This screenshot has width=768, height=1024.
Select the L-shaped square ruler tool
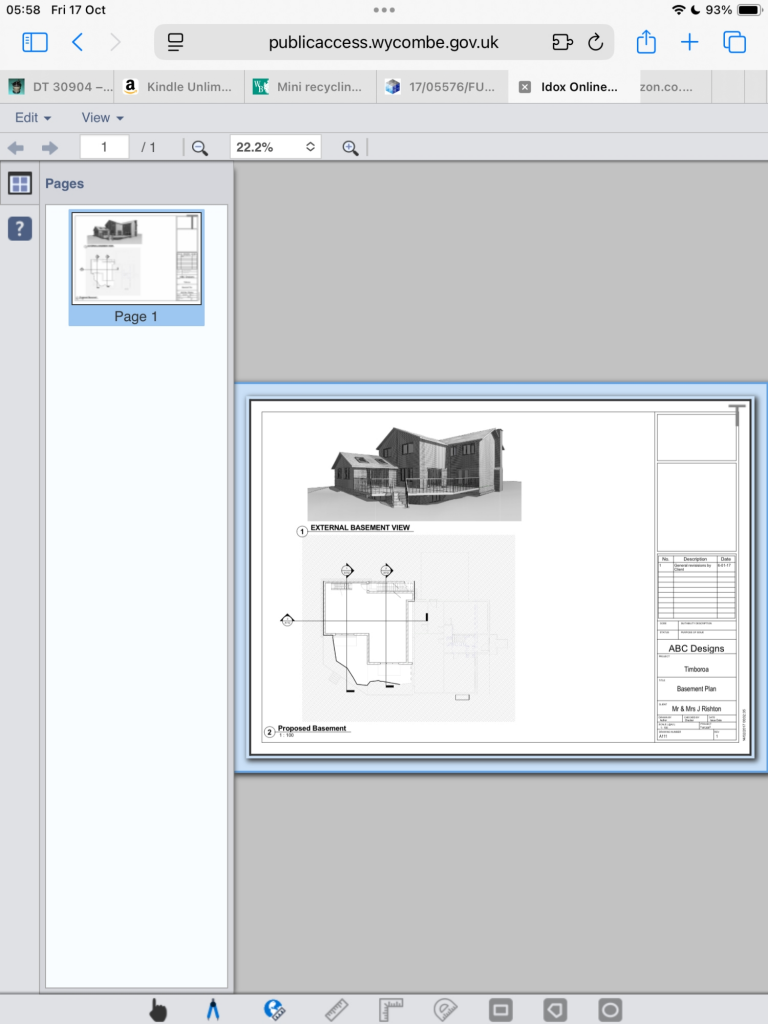(390, 1010)
